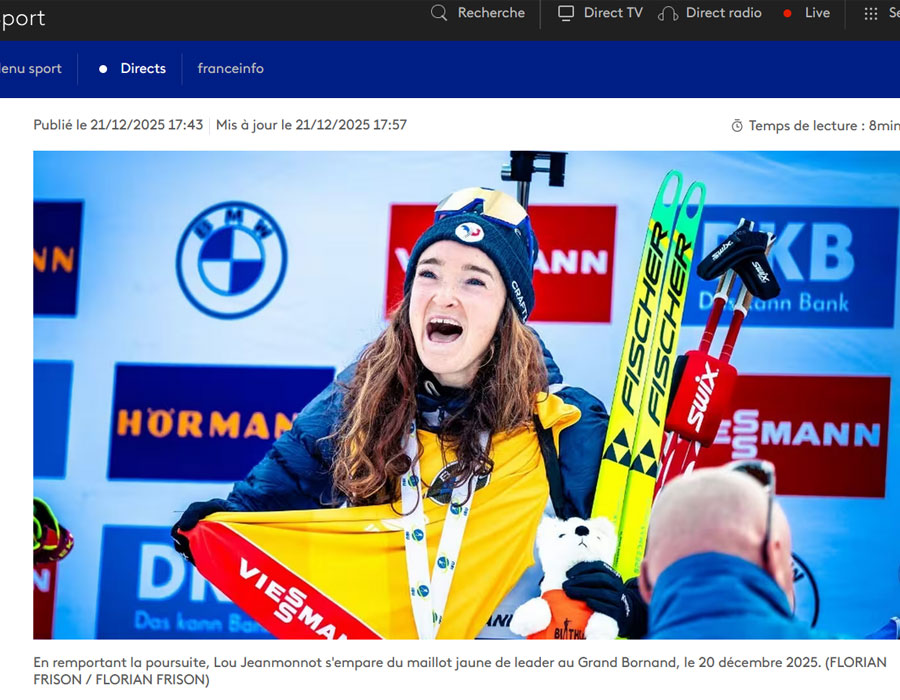900x700 pixels.
Task: Click the reading time clock icon
Action: [737, 125]
